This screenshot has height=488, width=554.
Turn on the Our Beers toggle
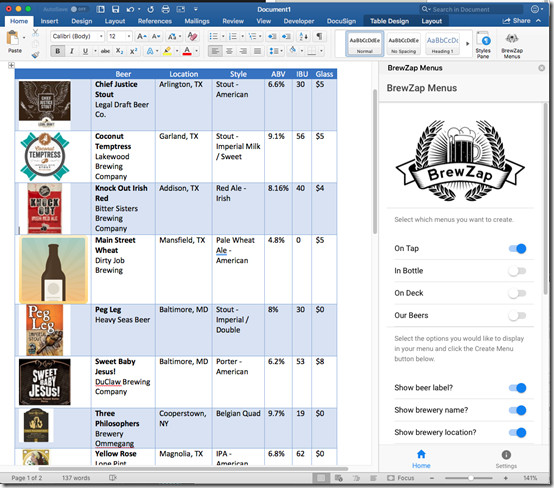click(517, 316)
